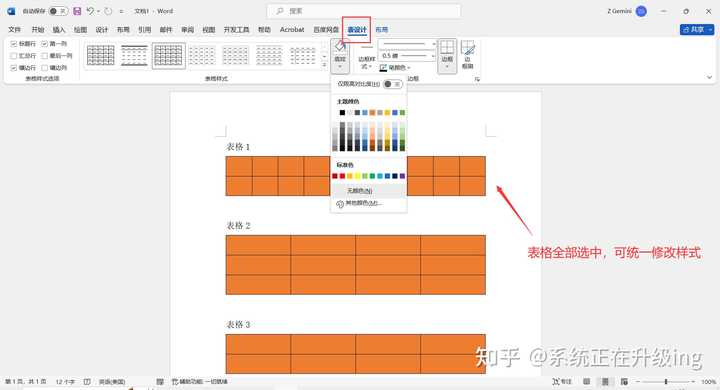Viewport: 720px width, 390px height.
Task: Select the first plain grid table style
Action: [101, 56]
